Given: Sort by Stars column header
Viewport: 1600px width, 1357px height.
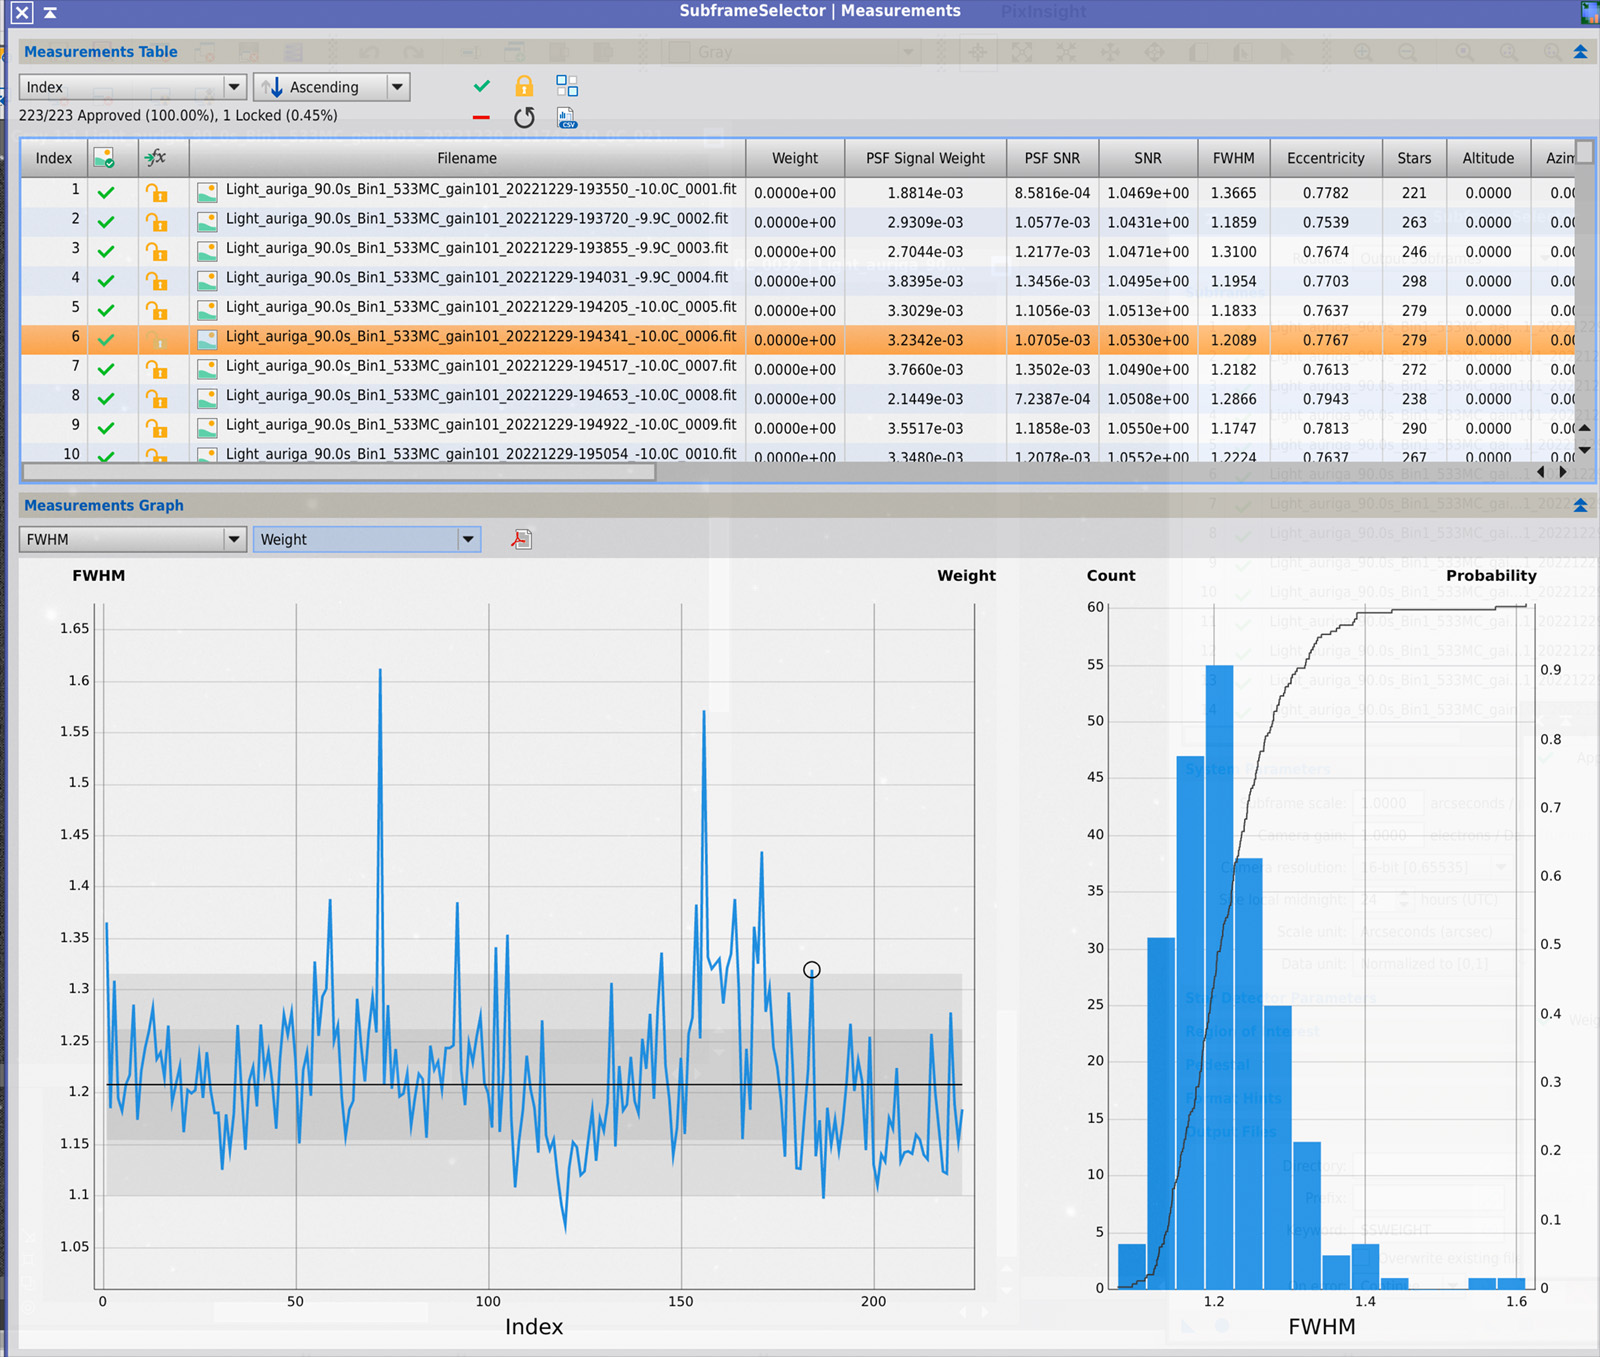Looking at the screenshot, I should pos(1414,158).
